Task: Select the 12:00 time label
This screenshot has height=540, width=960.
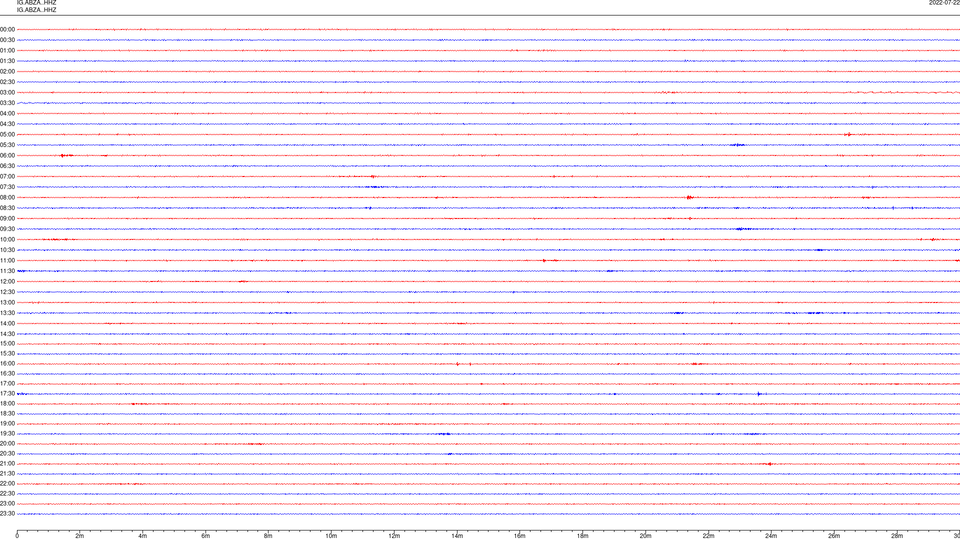Action: (x=7, y=282)
